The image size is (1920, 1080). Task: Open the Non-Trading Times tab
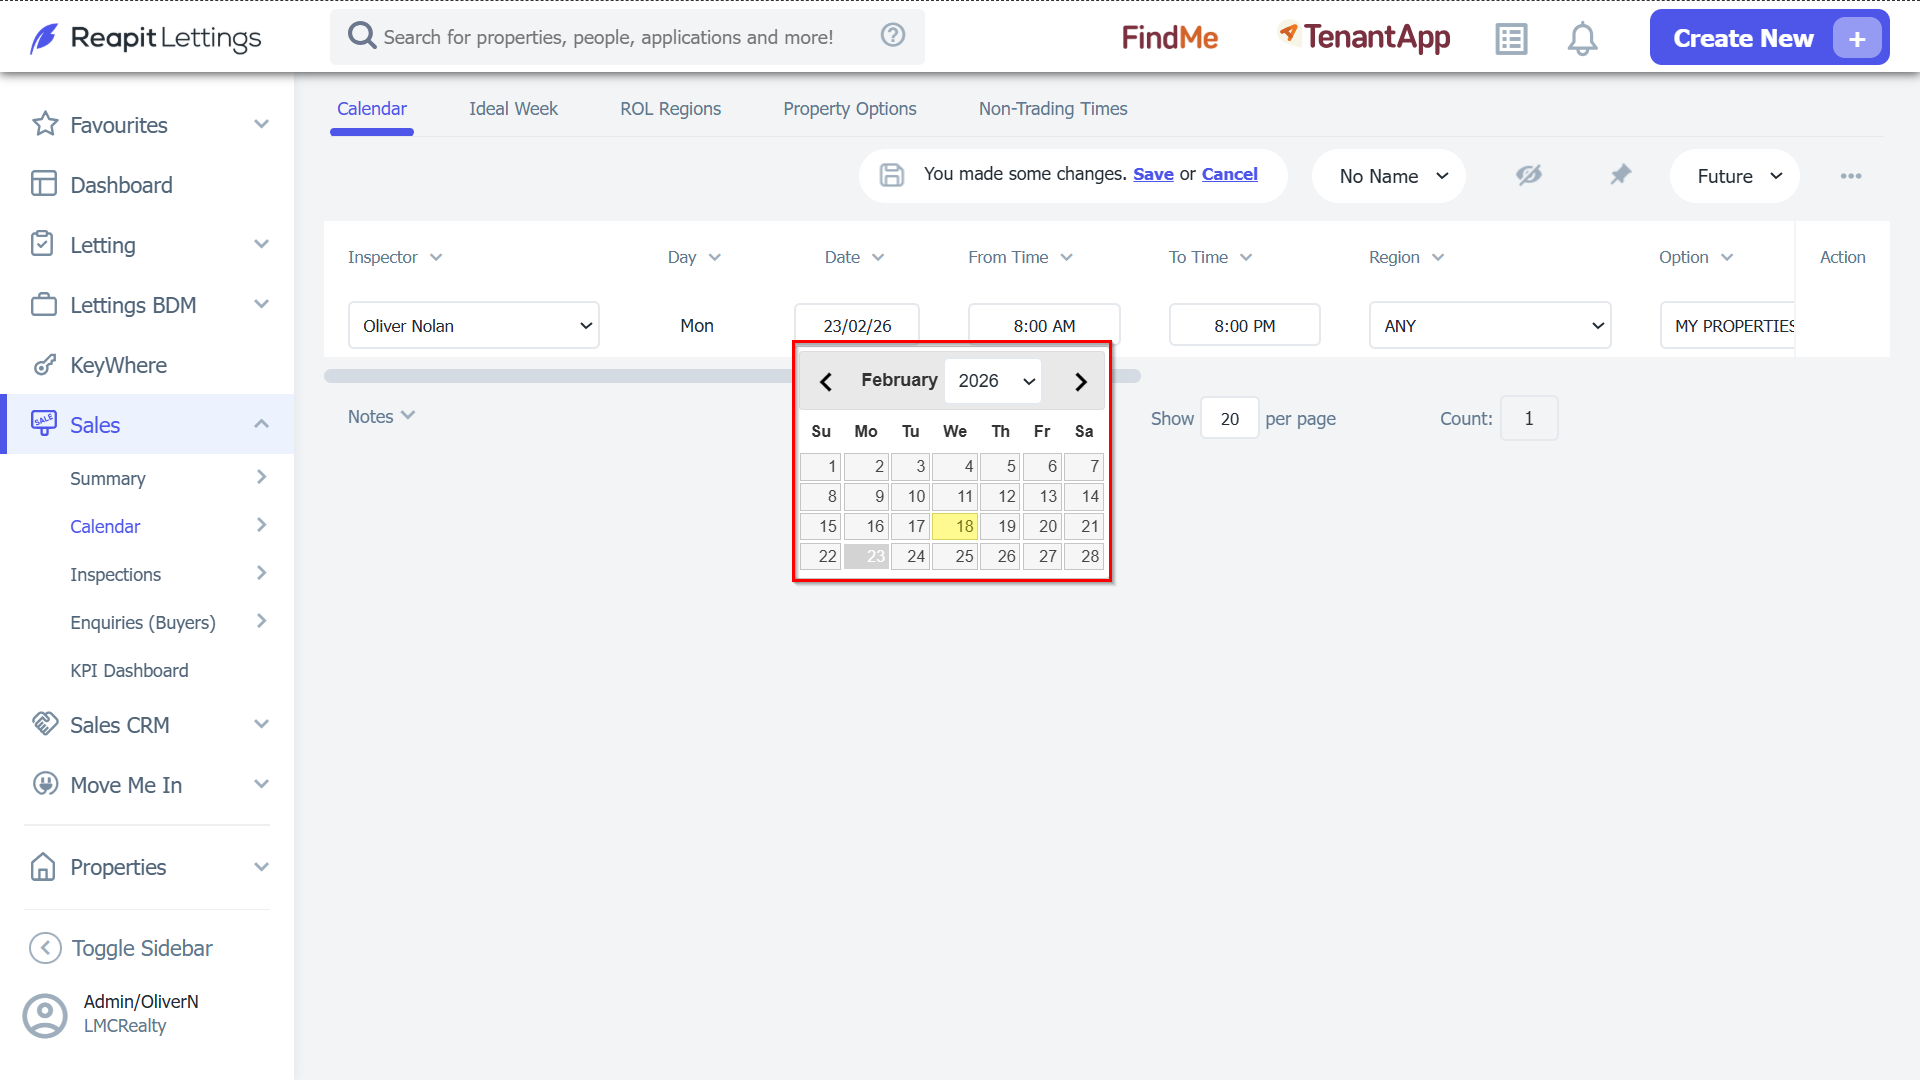(1053, 109)
